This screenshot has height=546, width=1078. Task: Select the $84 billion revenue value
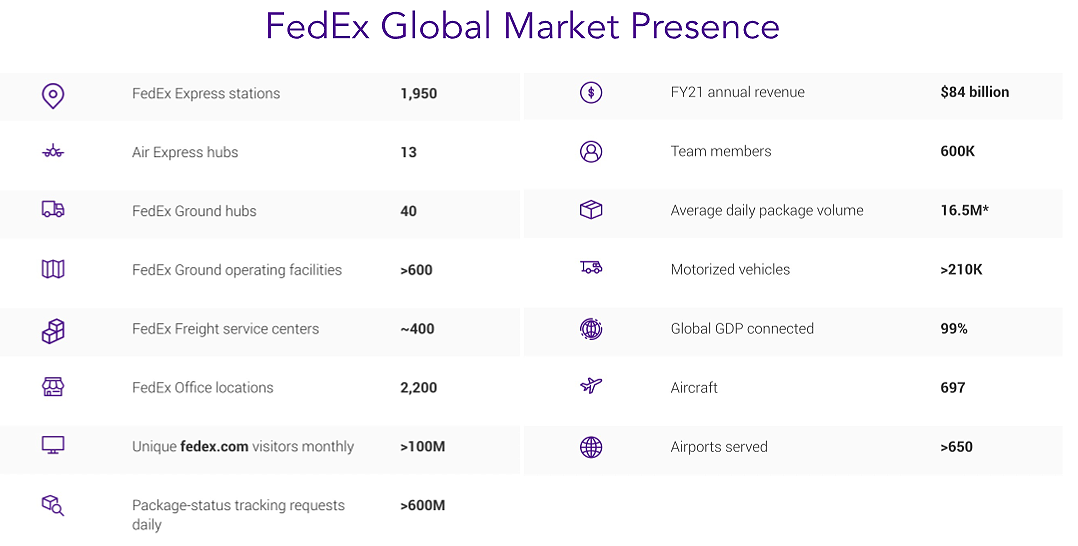(975, 92)
